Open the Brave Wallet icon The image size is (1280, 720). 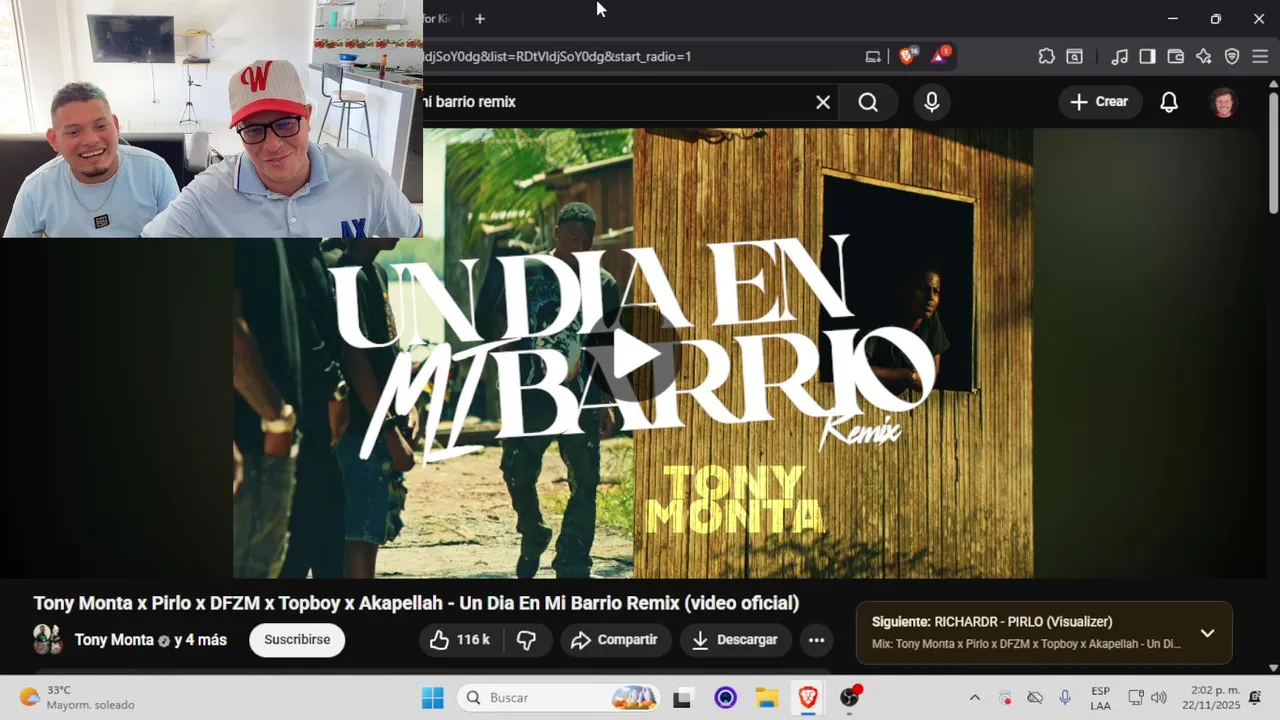click(x=1176, y=56)
